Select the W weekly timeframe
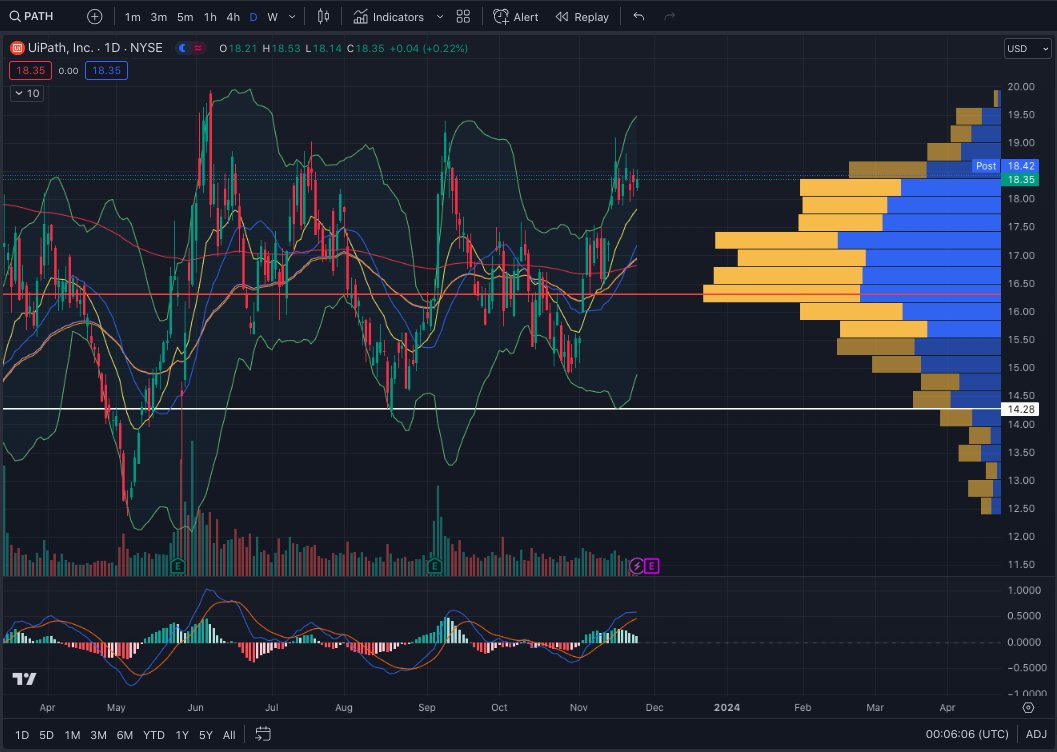 [272, 17]
